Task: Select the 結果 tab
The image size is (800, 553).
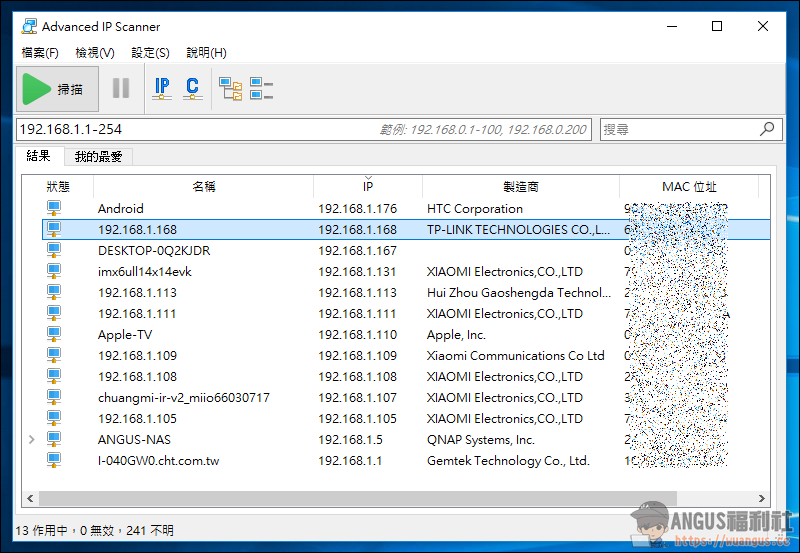Action: pyautogui.click(x=39, y=157)
